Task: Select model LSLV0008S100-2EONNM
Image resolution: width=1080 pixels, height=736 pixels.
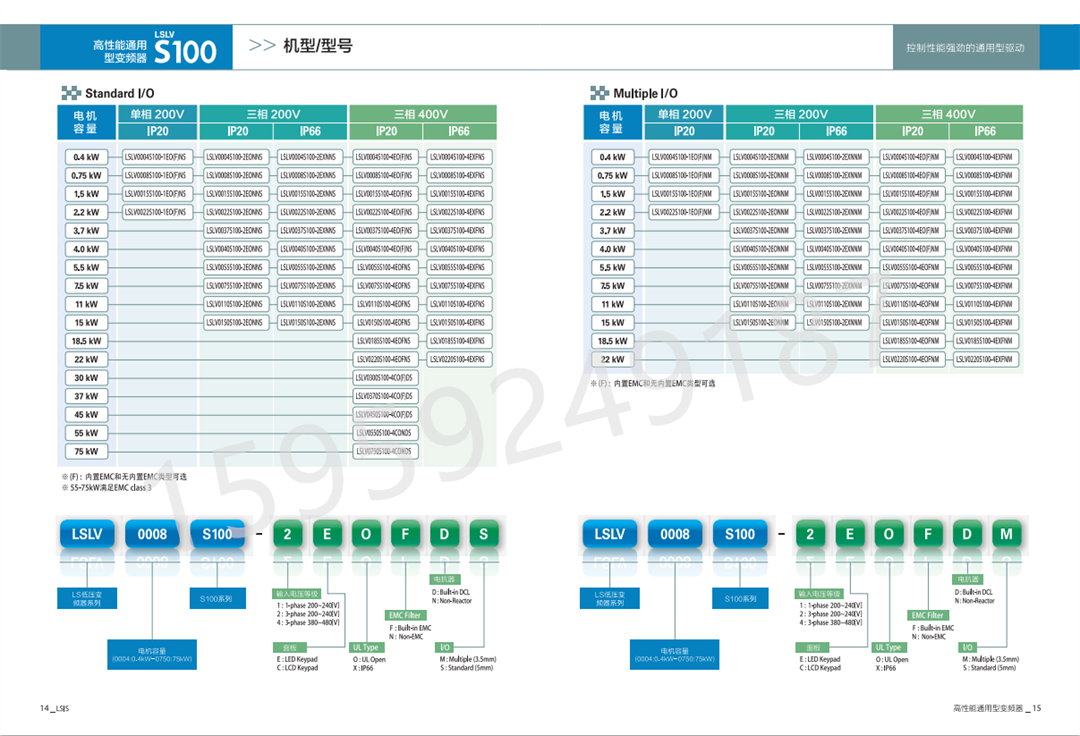Action: coord(761,176)
